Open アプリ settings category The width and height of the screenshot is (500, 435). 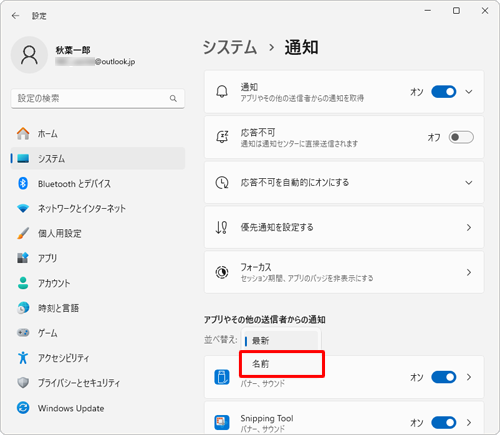[x=98, y=258]
